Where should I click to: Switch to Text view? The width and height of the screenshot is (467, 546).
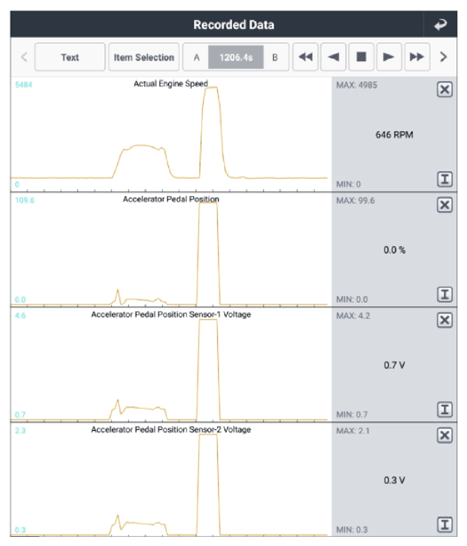[x=70, y=57]
